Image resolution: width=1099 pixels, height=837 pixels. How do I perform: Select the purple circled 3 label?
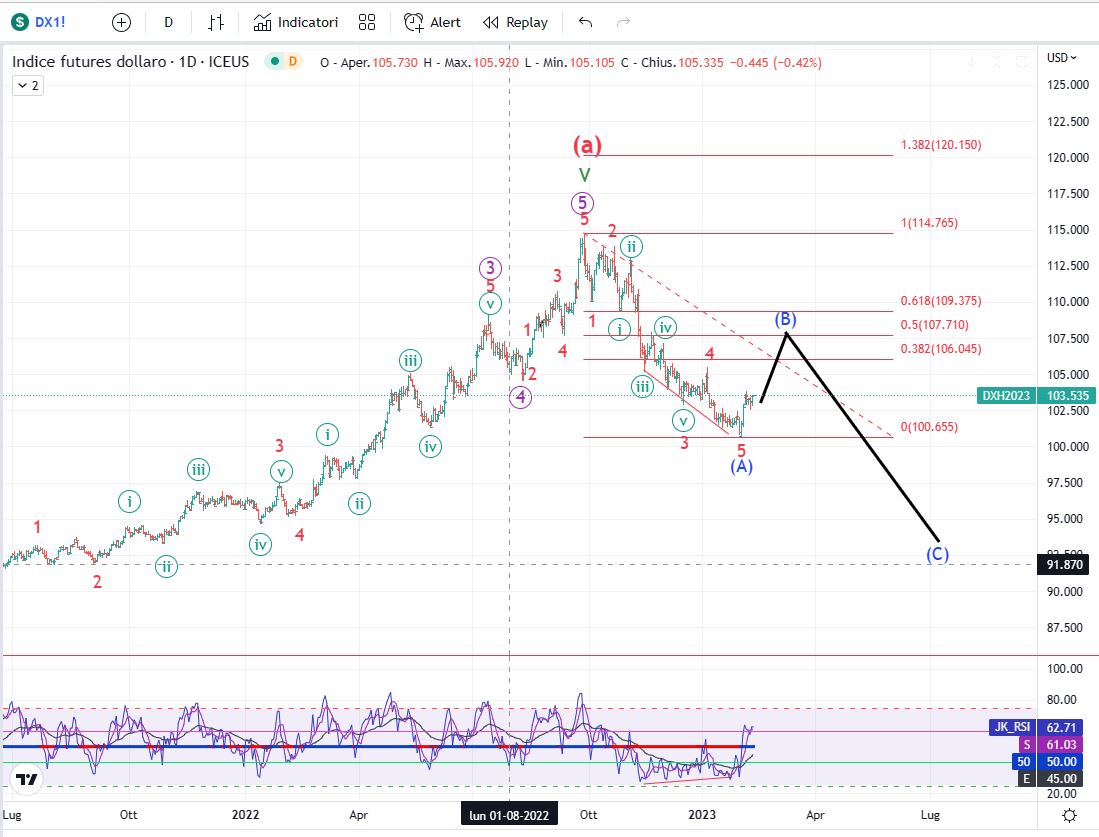491,268
